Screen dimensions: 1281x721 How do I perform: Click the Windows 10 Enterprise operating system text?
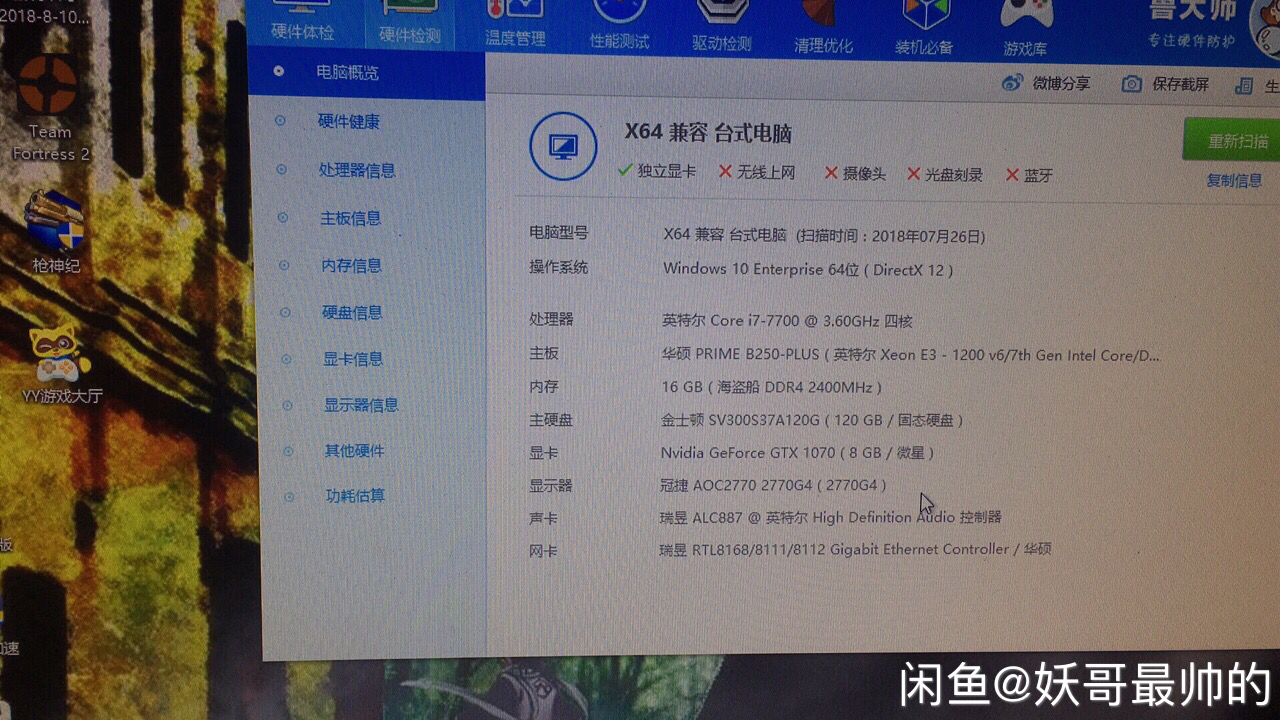click(x=808, y=269)
